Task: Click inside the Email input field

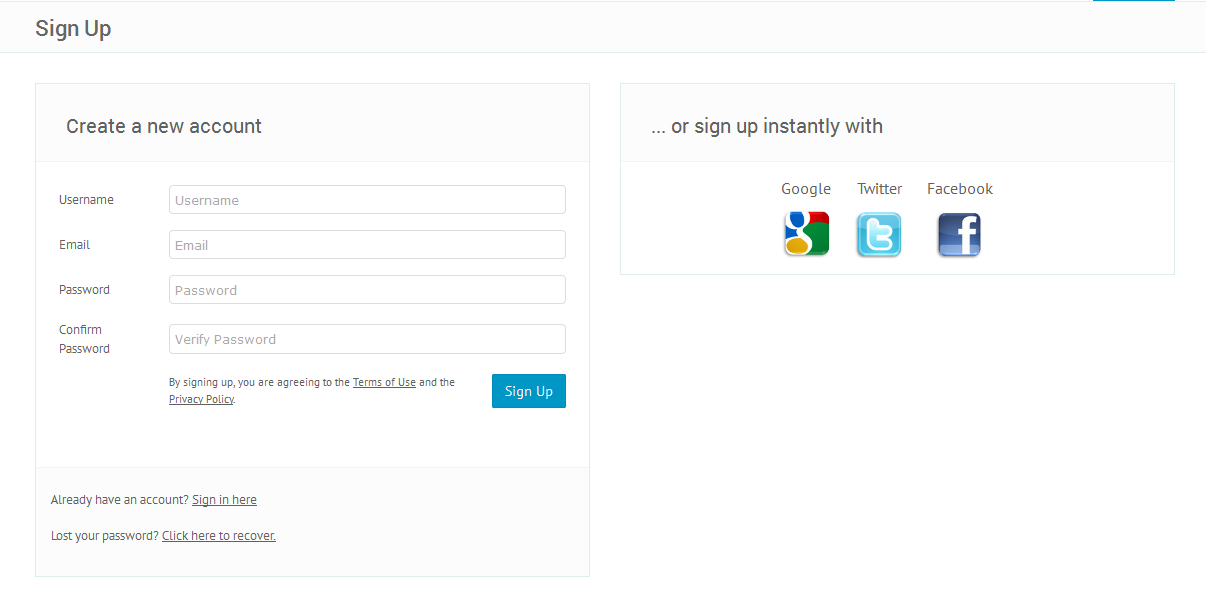Action: [x=367, y=244]
